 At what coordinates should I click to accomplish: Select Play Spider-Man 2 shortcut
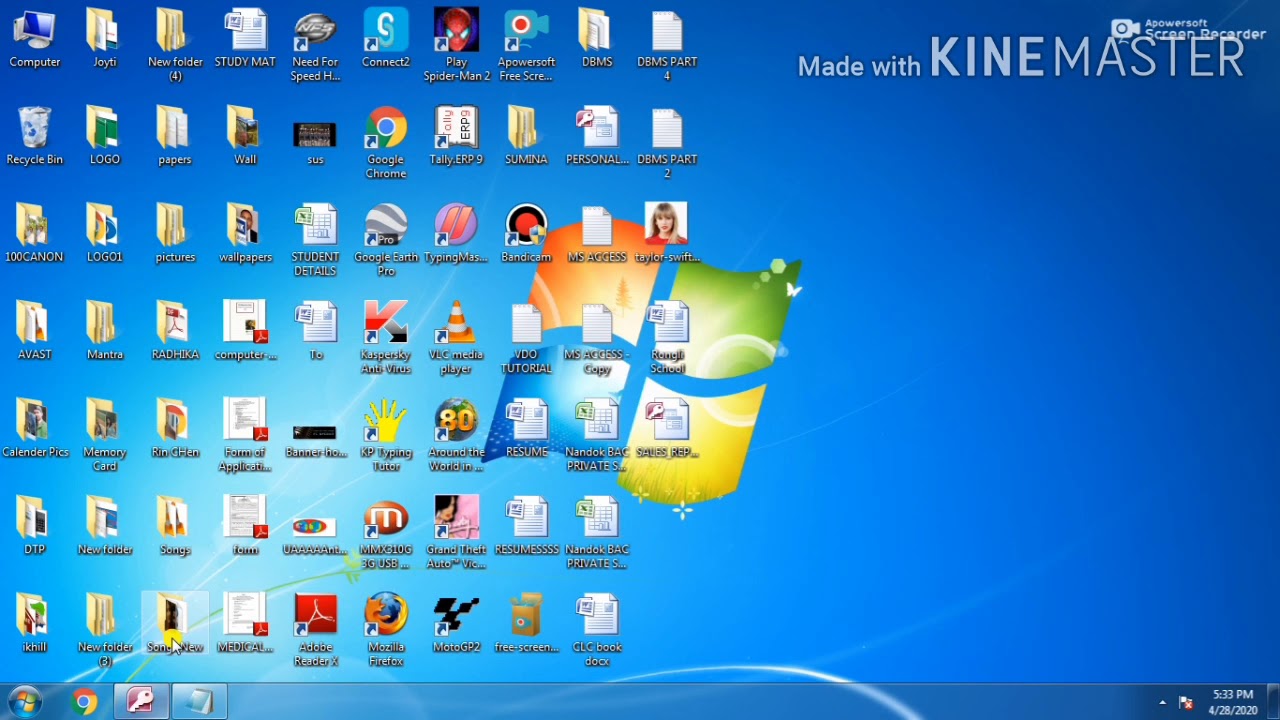(456, 47)
